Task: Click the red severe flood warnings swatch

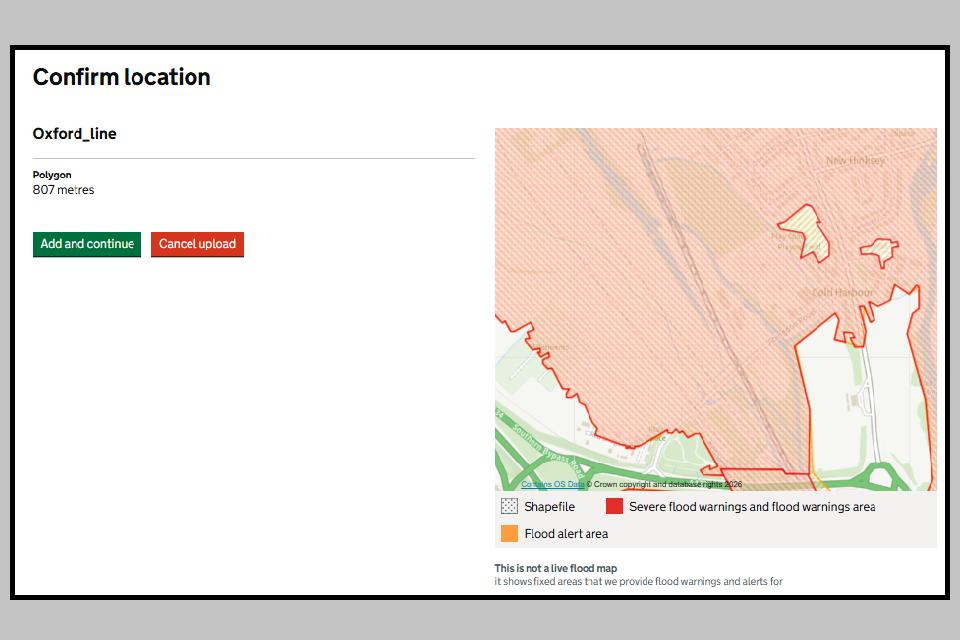Action: pos(614,507)
